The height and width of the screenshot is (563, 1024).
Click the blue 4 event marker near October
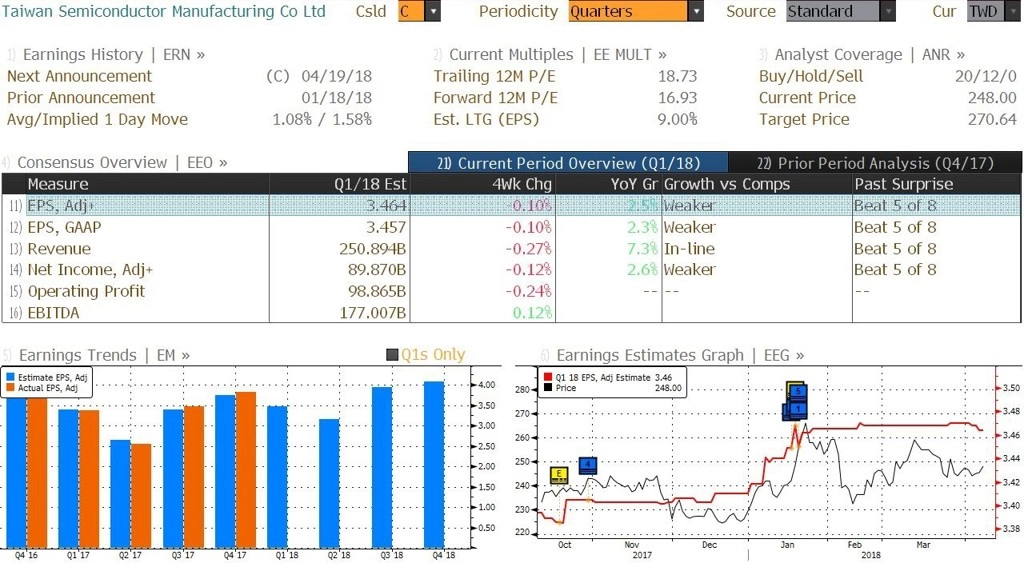[x=588, y=466]
